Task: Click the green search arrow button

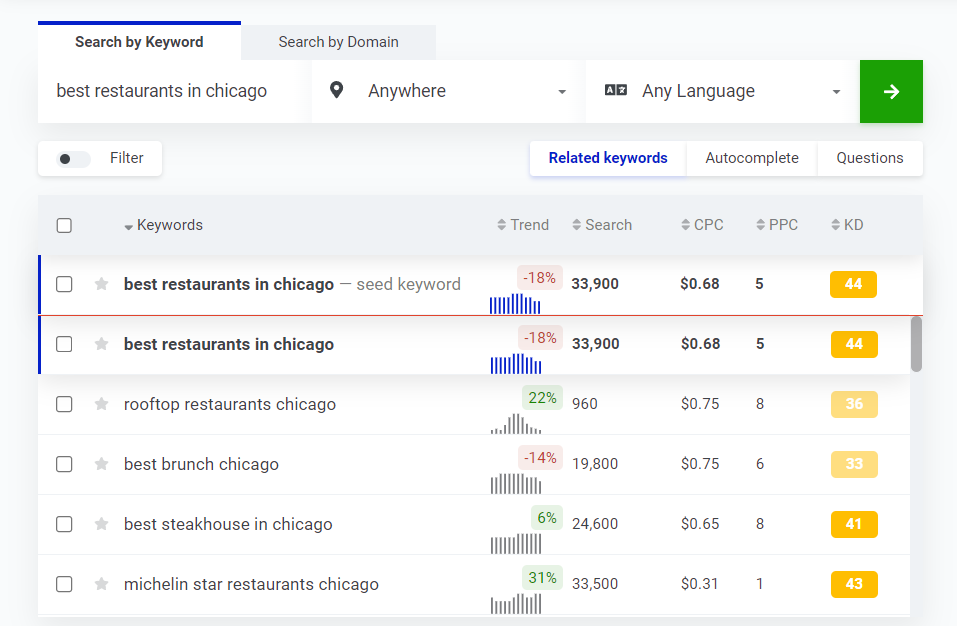Action: point(890,91)
